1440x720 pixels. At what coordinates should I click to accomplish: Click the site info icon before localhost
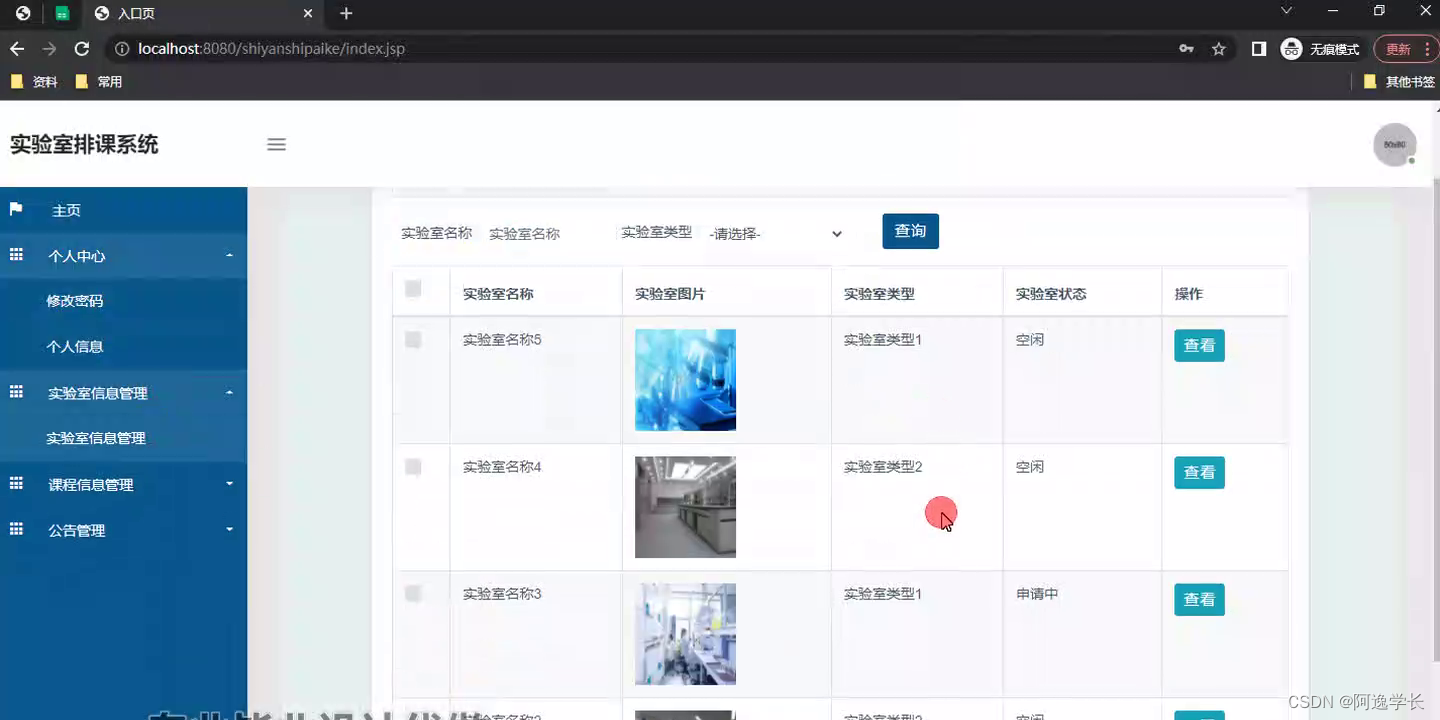(x=121, y=49)
